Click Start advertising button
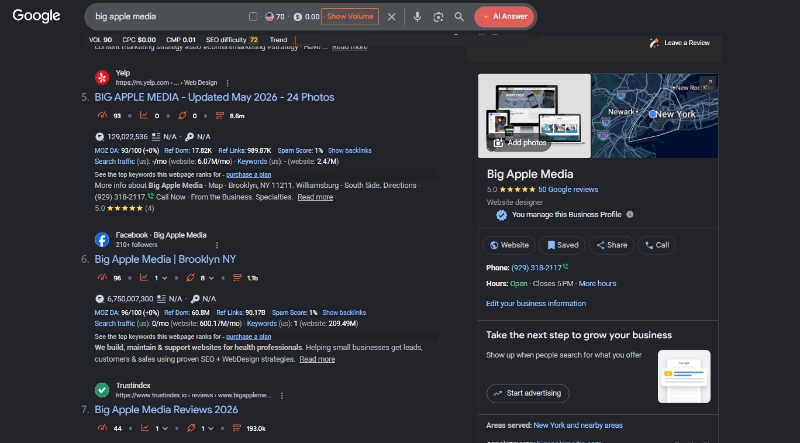This screenshot has height=443, width=800. (x=528, y=393)
